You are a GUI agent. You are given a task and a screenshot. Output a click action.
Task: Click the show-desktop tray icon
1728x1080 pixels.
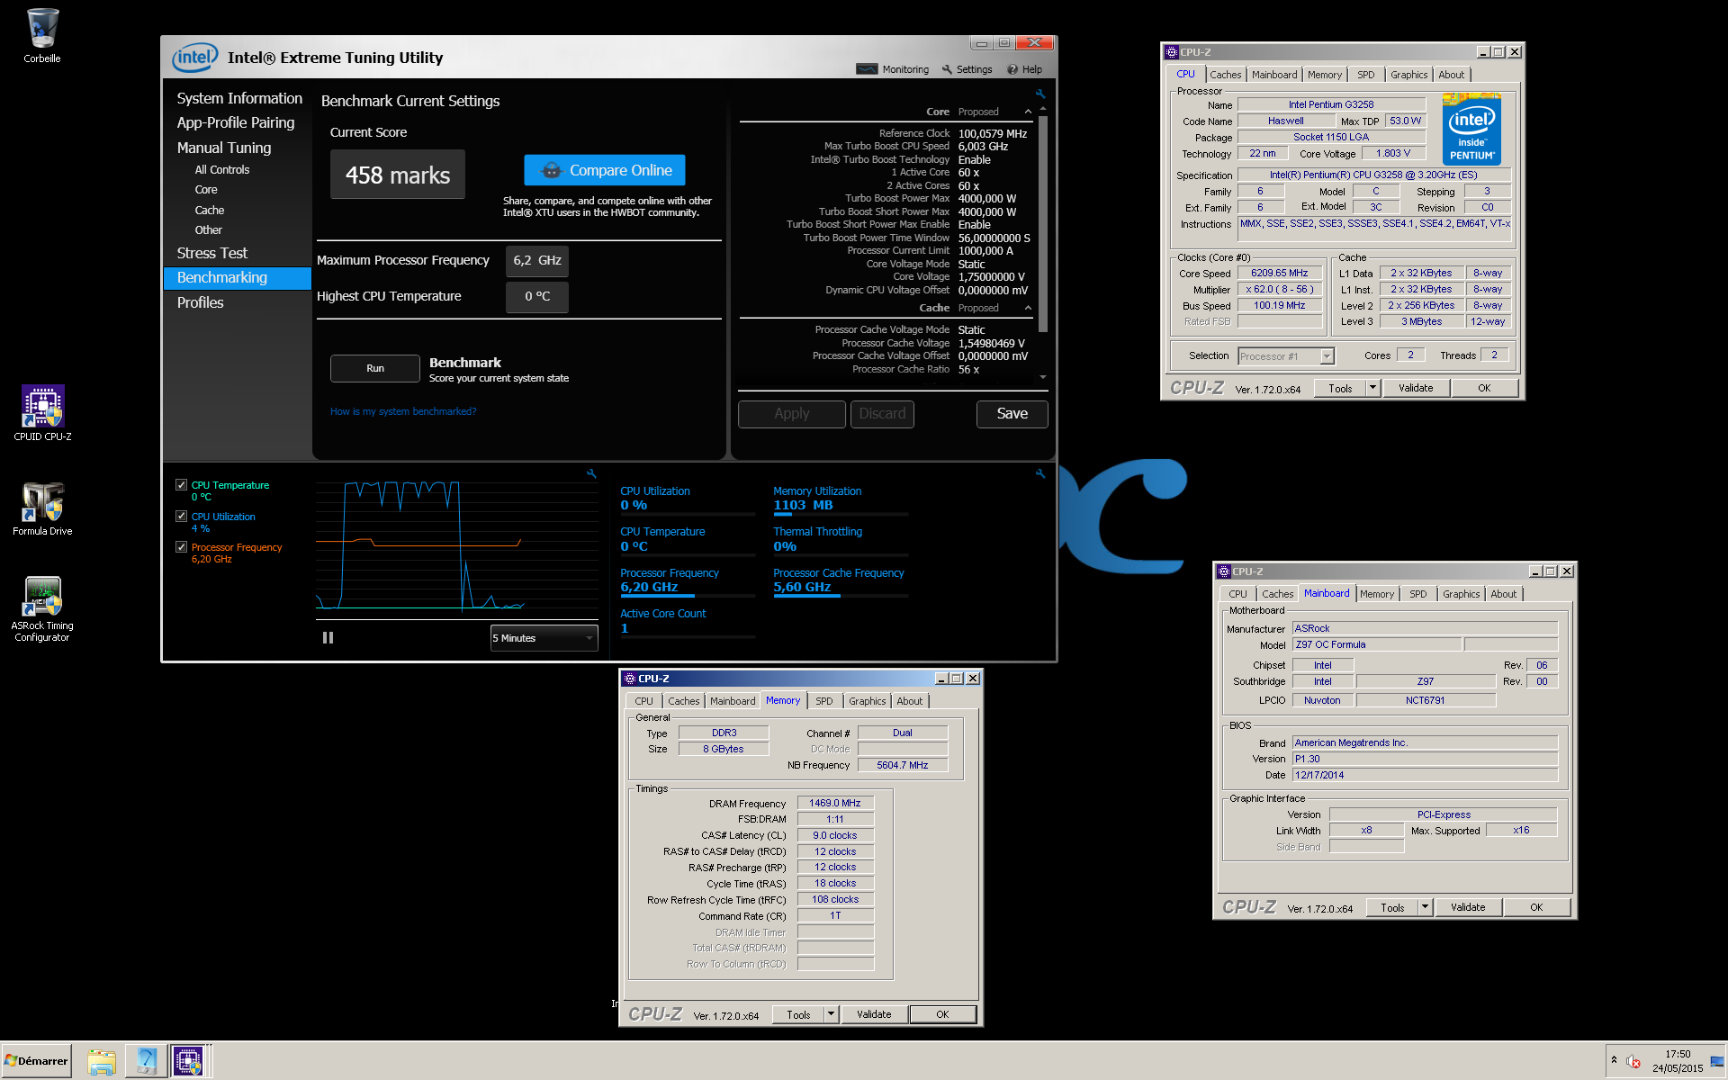pyautogui.click(x=1717, y=1061)
